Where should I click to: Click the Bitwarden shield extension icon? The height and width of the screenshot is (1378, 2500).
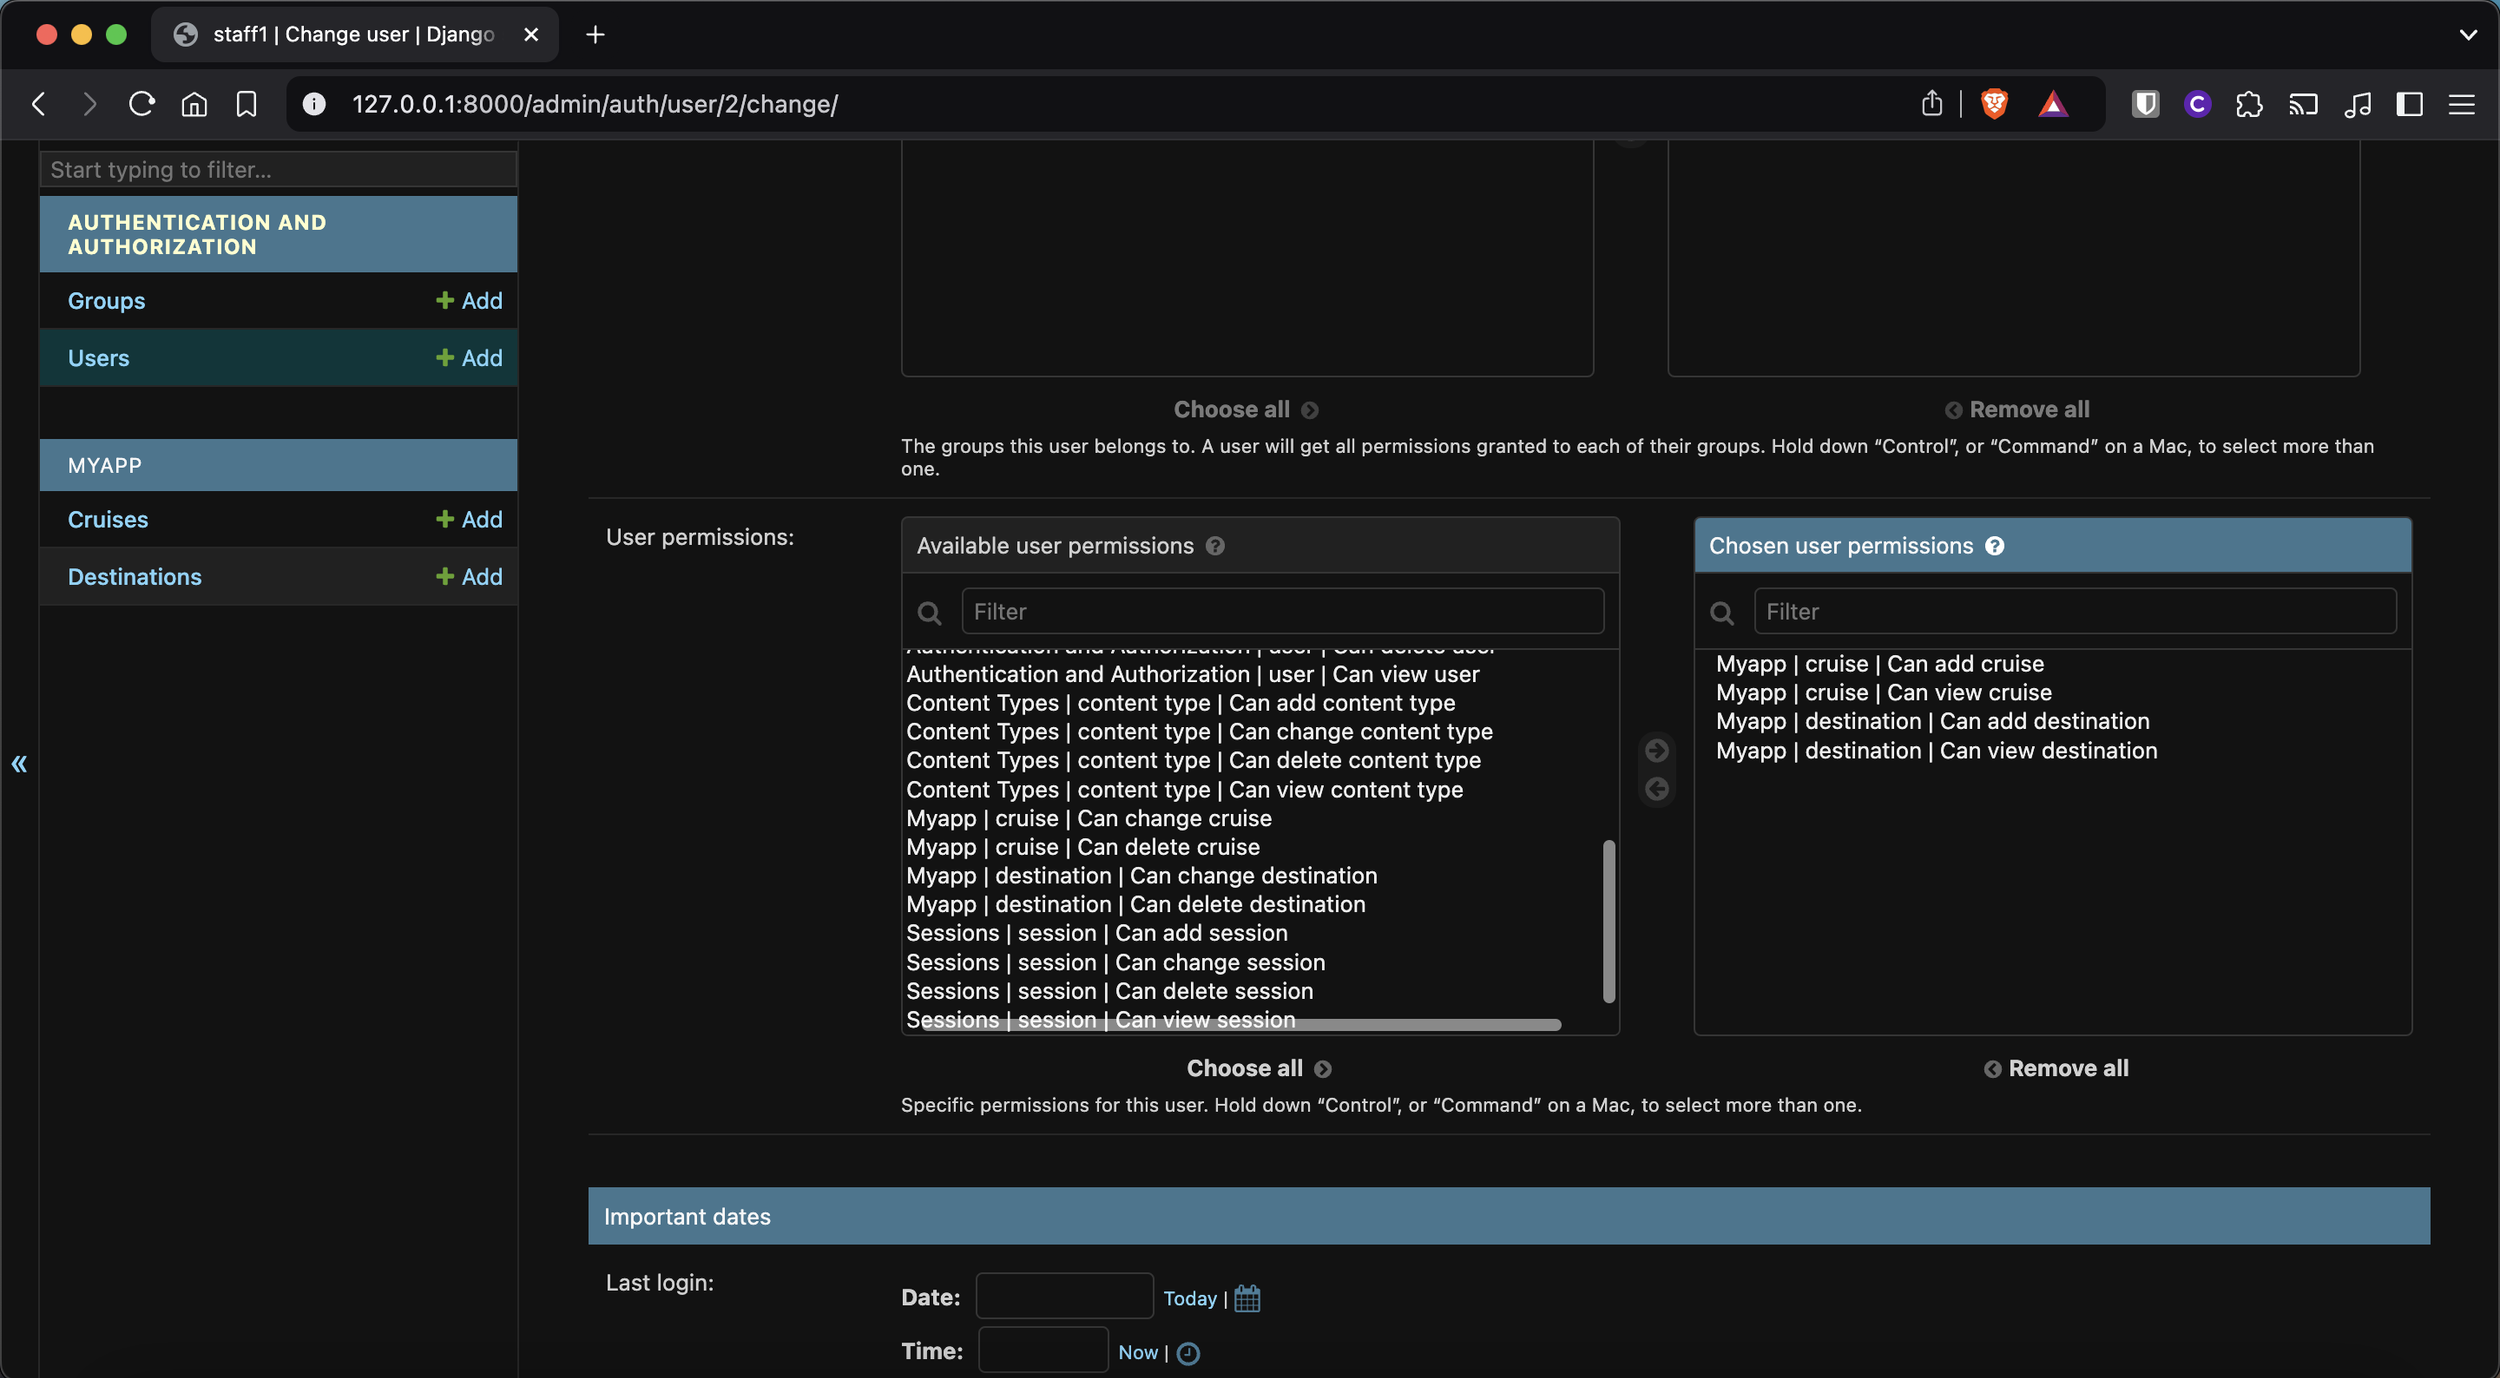pyautogui.click(x=2145, y=104)
